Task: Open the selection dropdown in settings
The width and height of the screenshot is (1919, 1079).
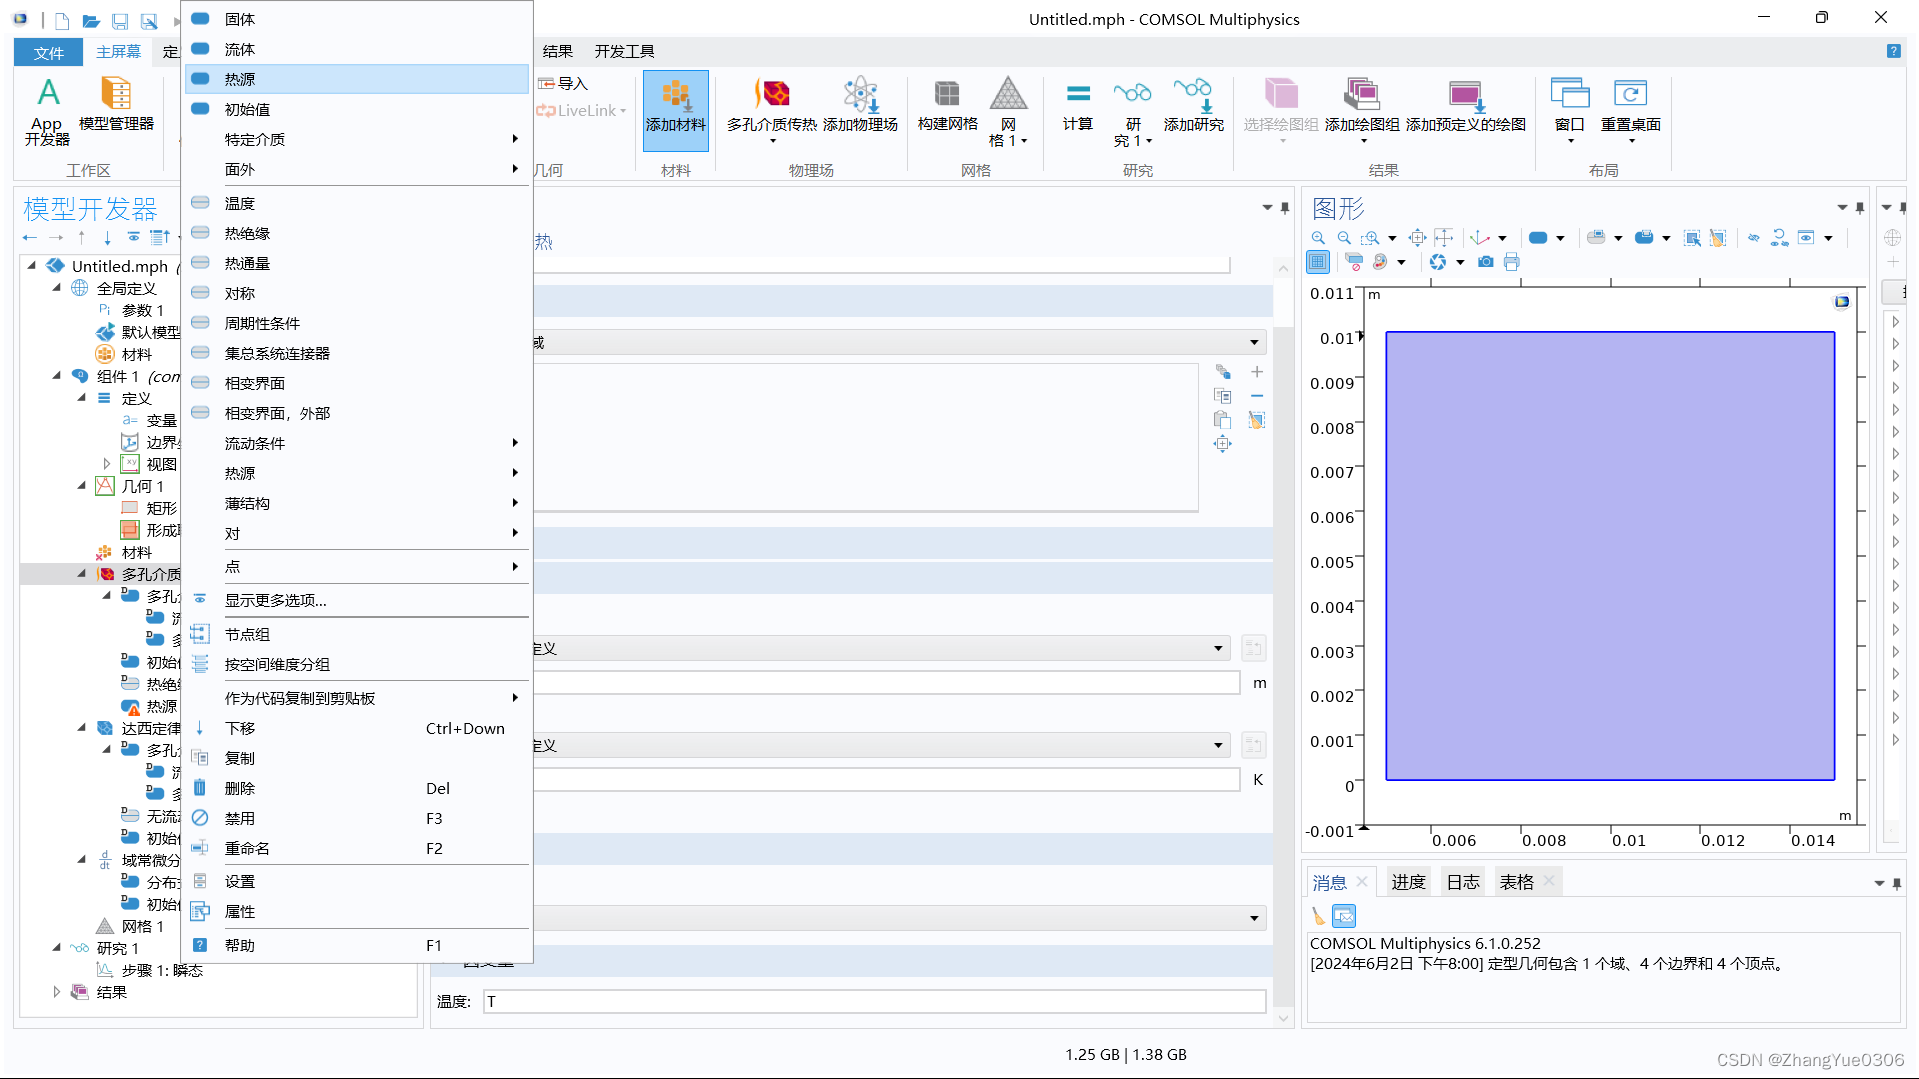Action: click(1254, 343)
